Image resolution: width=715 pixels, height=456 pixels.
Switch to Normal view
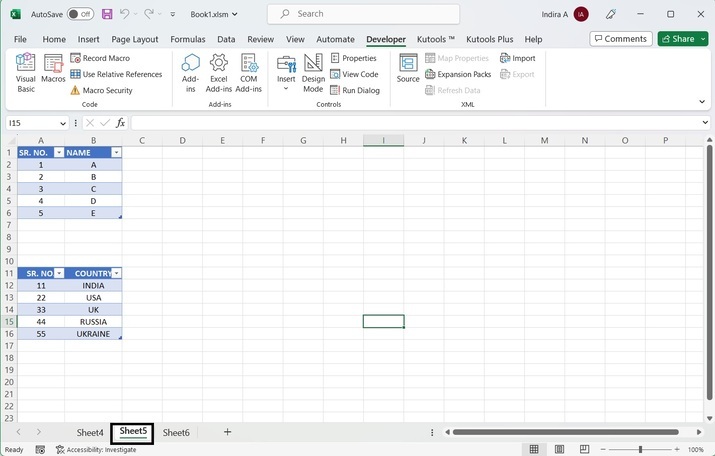(534, 449)
